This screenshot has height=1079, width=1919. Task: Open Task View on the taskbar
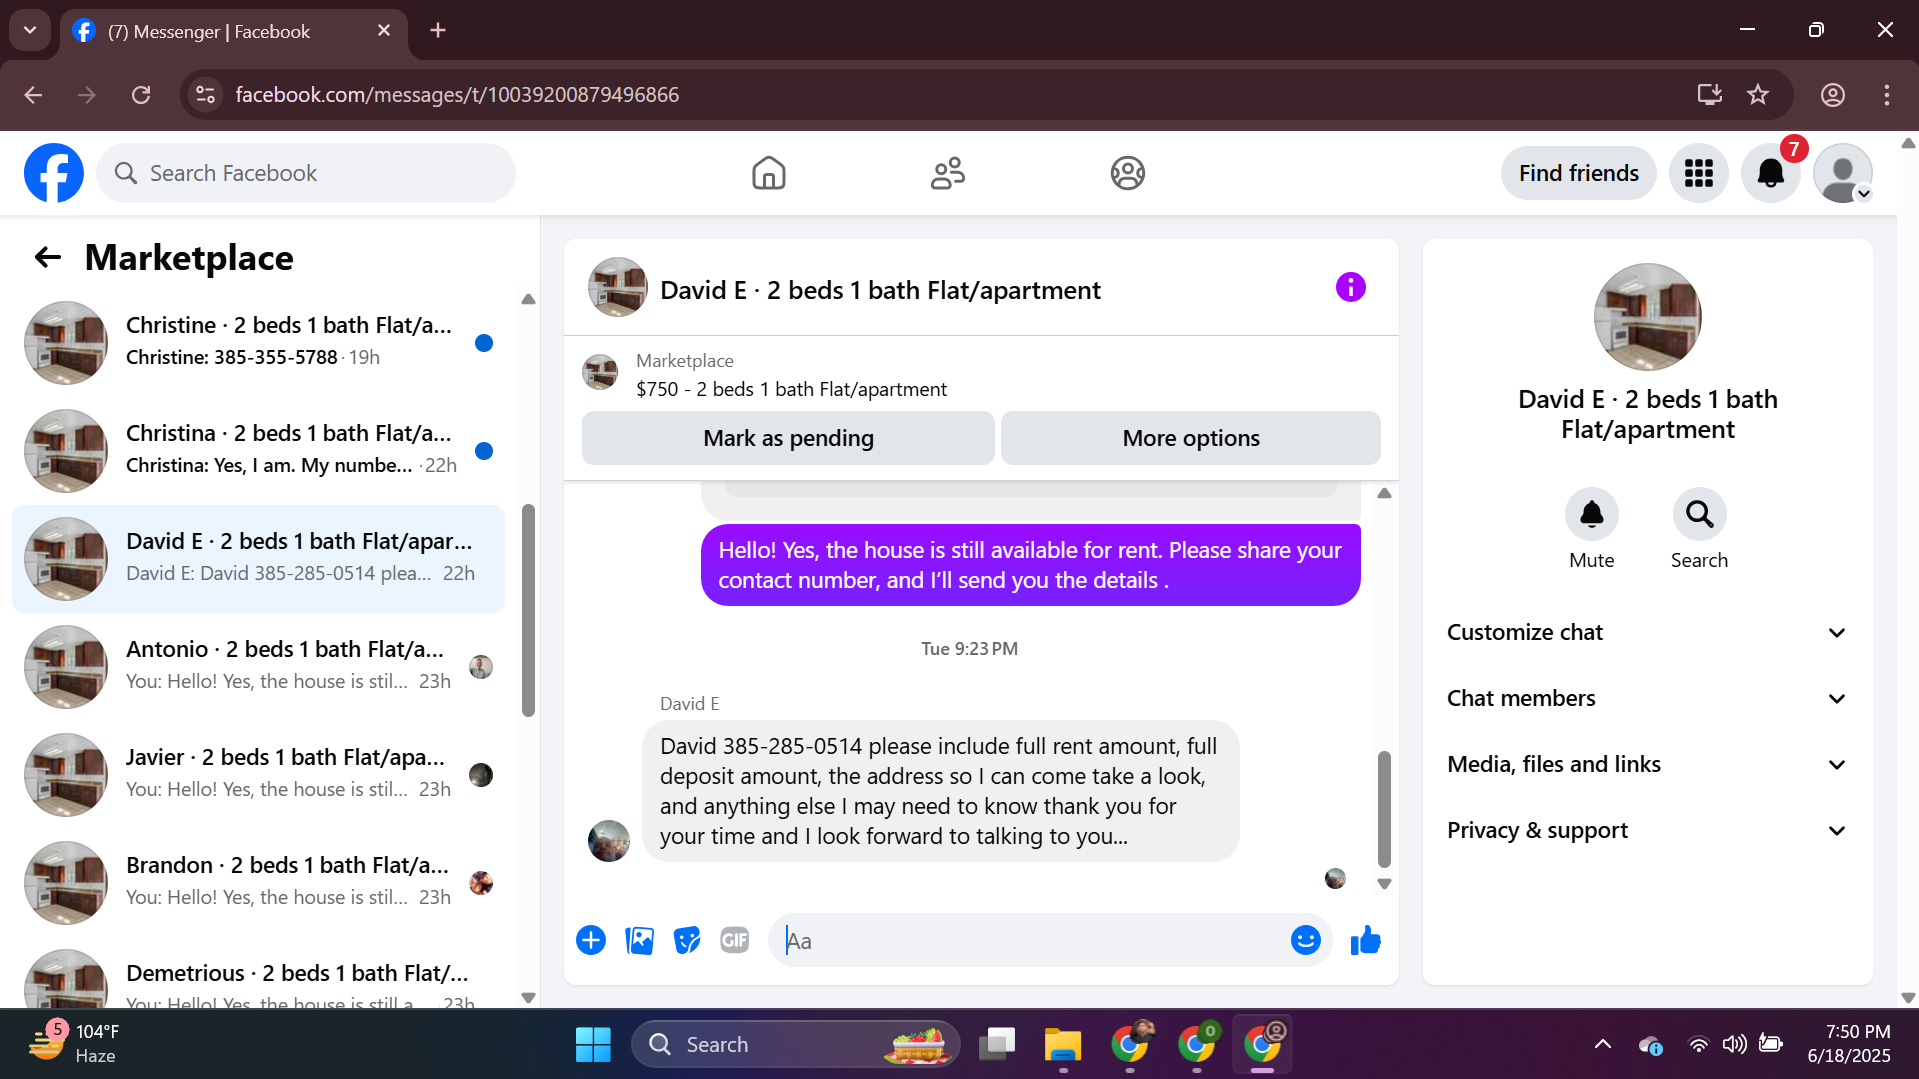[x=996, y=1044]
